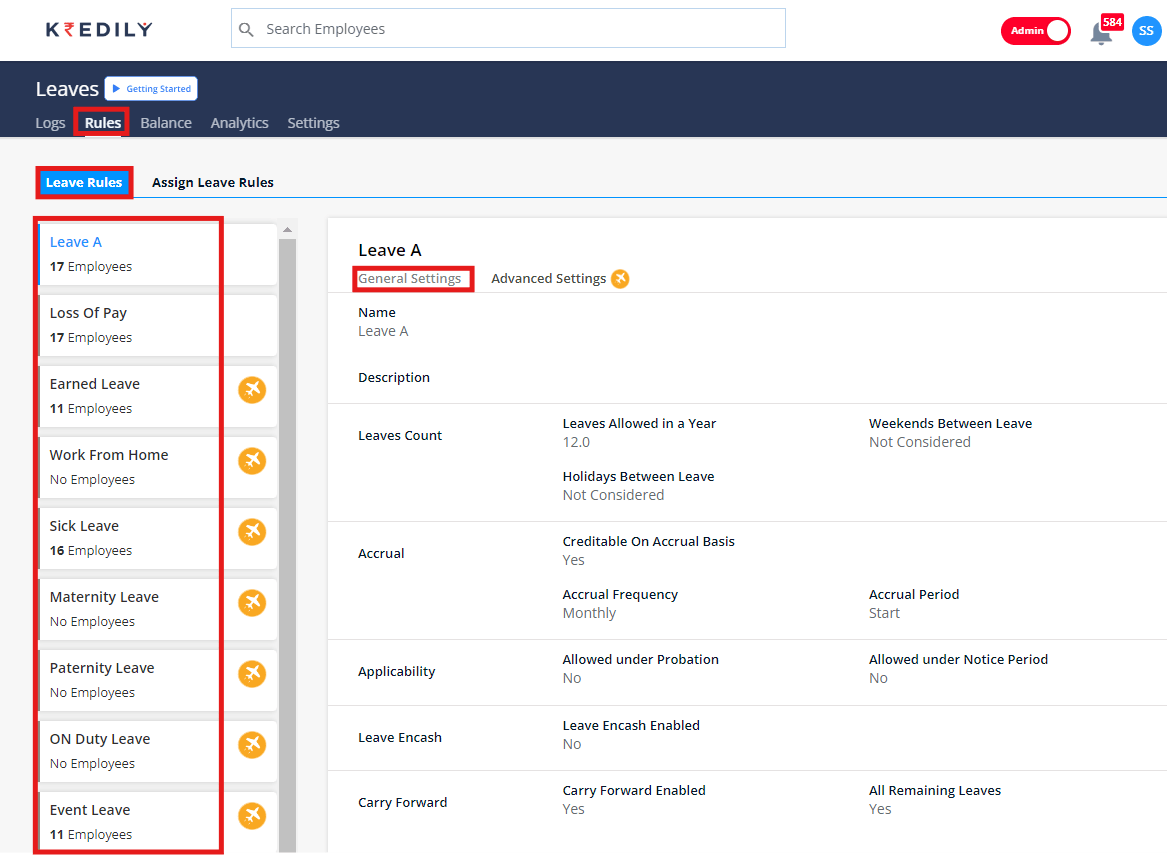This screenshot has width=1167, height=855.
Task: Click the airplane icon beside Sick Leave
Action: (x=252, y=532)
